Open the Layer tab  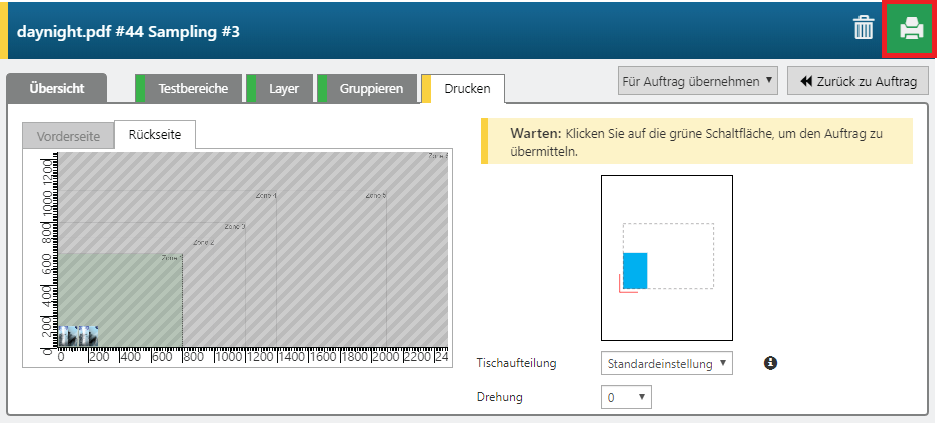point(283,88)
